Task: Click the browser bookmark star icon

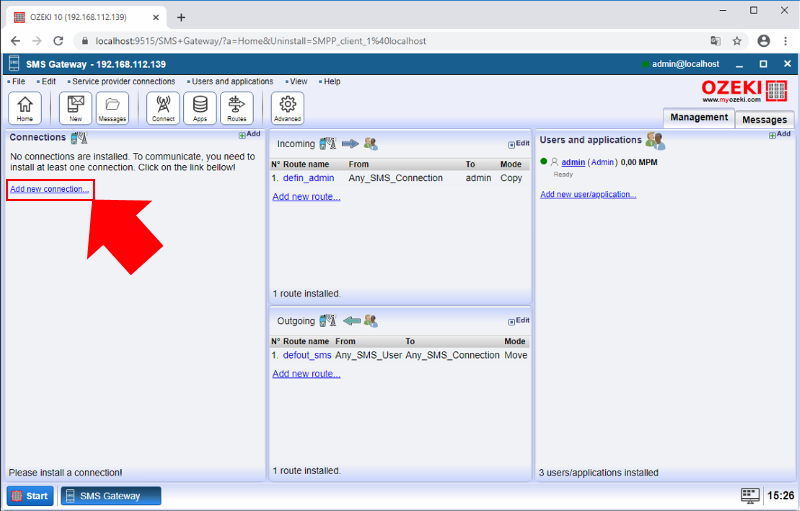Action: pos(737,41)
